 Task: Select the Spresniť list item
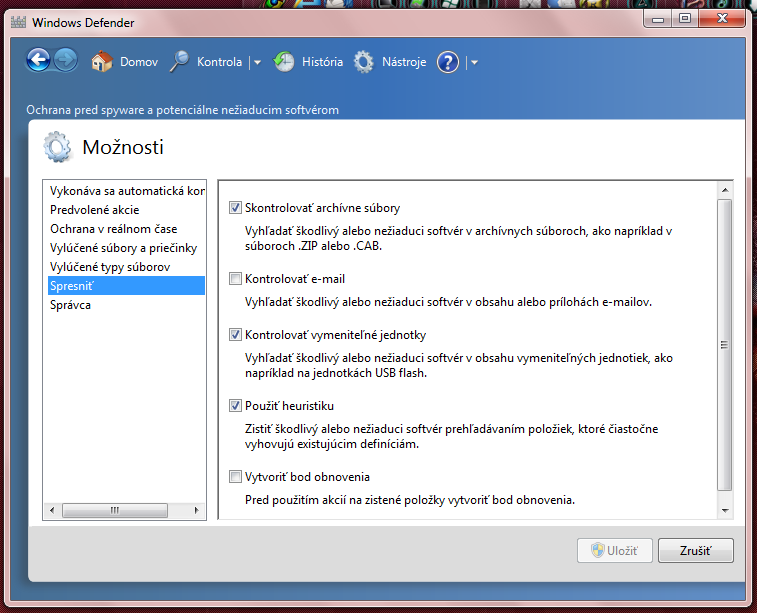[126, 286]
